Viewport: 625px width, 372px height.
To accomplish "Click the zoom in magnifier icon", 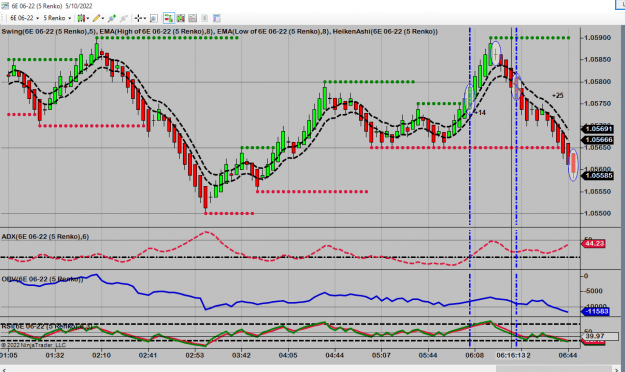I will point(112,18).
